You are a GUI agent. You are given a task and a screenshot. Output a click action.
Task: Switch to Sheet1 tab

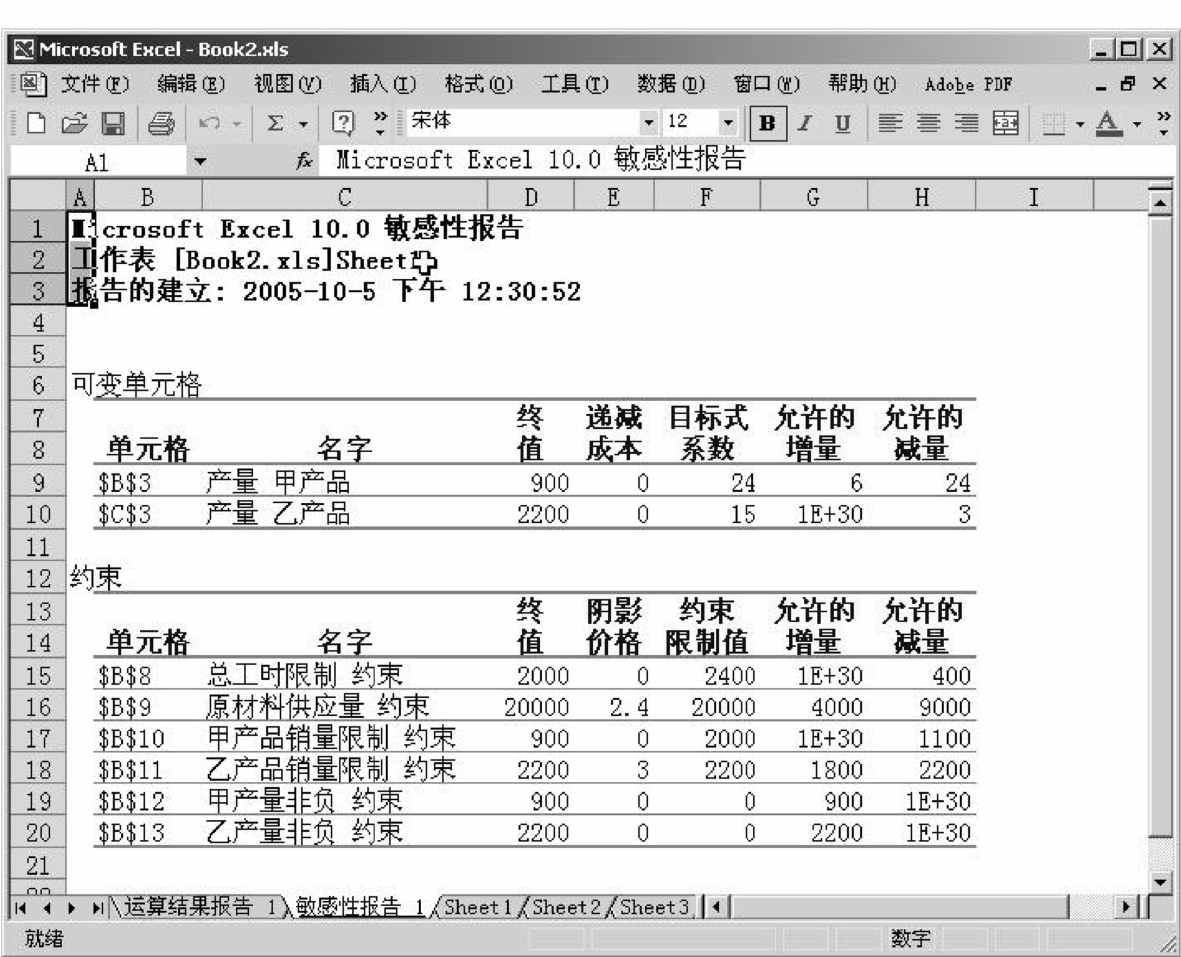pos(478,907)
